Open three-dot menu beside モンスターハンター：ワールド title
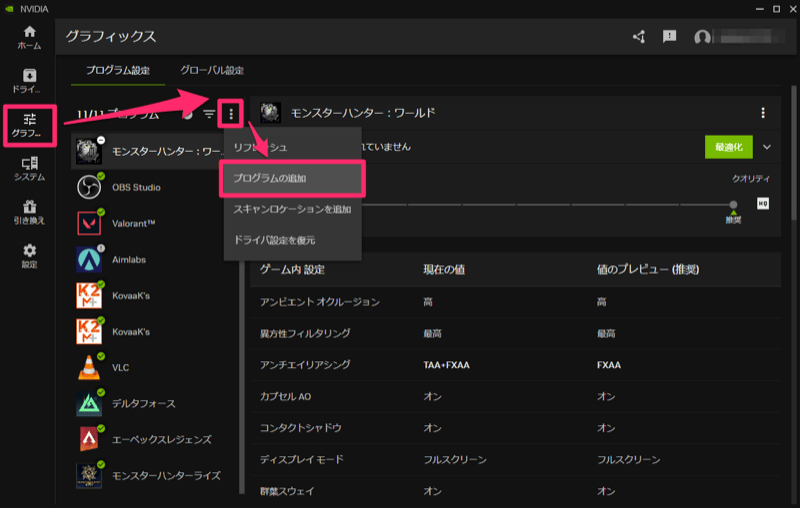Image resolution: width=800 pixels, height=508 pixels. pos(763,113)
